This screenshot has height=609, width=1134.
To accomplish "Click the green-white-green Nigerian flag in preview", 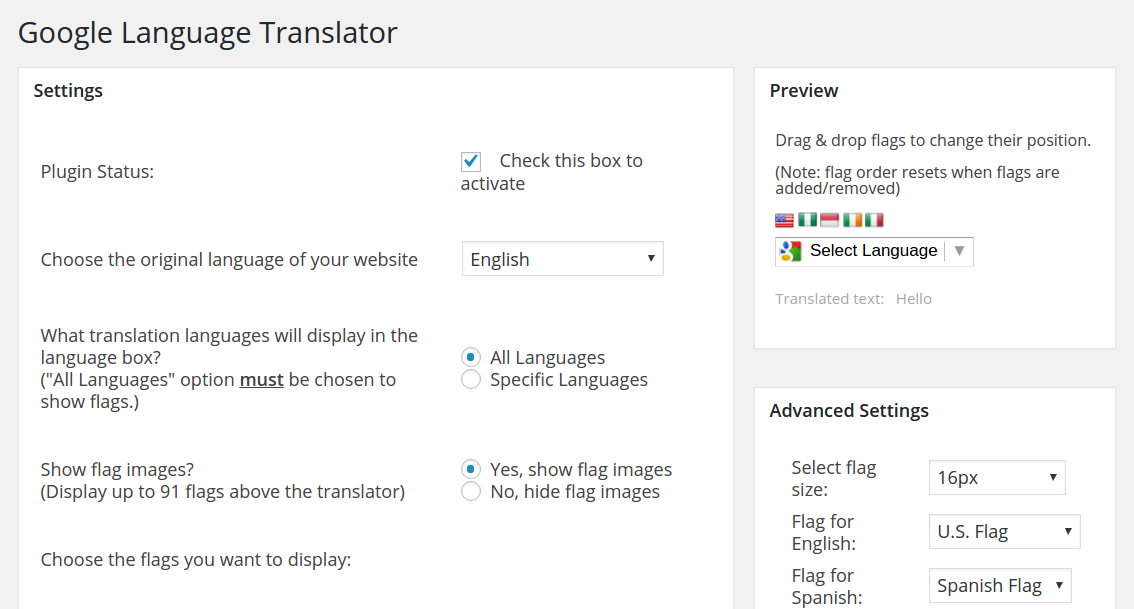I will (807, 219).
